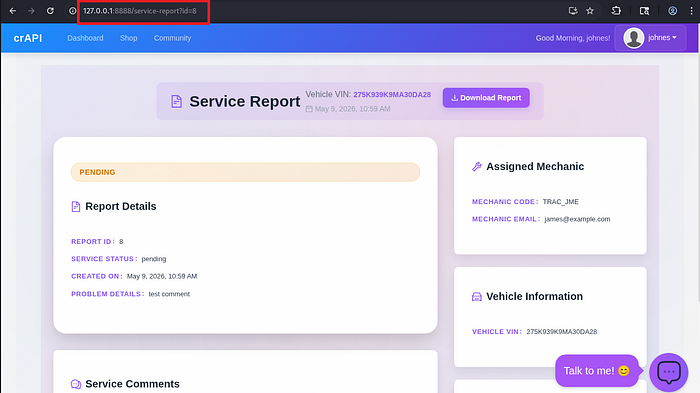Viewport: 700px width, 393px height.
Task: Click install app icon in address bar
Action: (573, 11)
